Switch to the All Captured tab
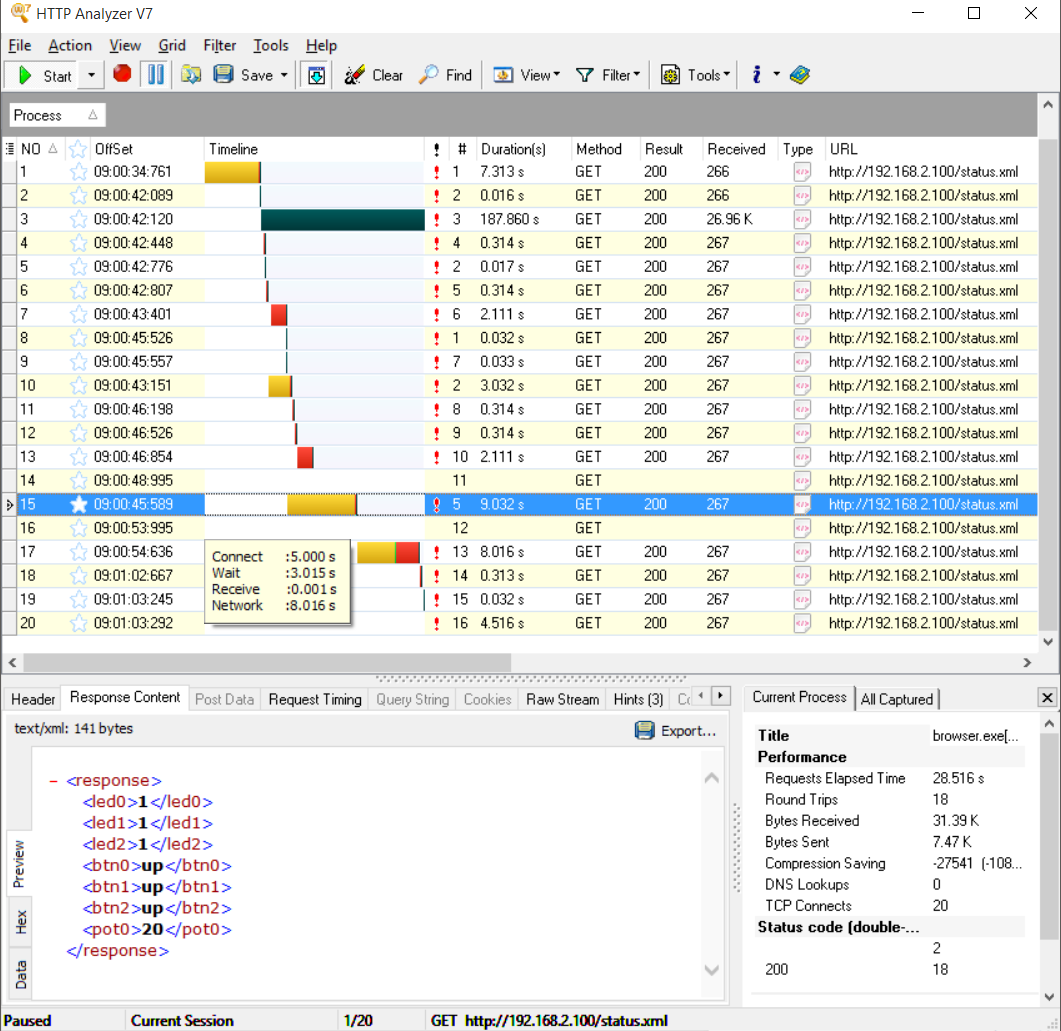This screenshot has height=1031, width=1061. pyautogui.click(x=897, y=699)
